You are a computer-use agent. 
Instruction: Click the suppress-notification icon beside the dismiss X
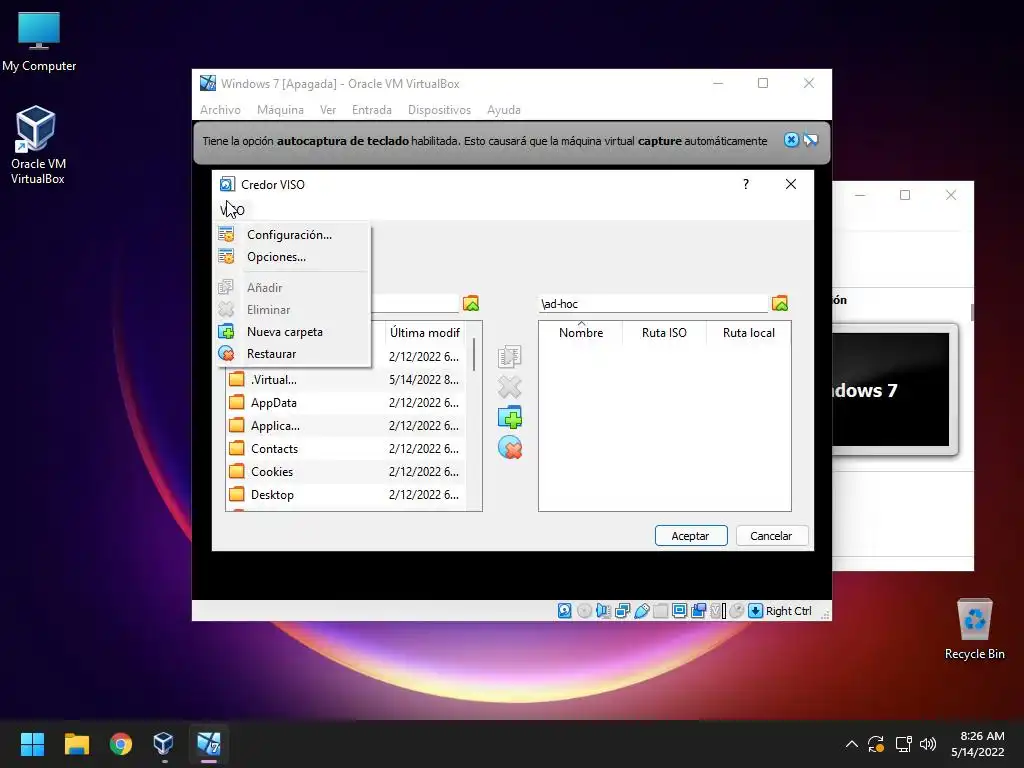[x=810, y=140]
